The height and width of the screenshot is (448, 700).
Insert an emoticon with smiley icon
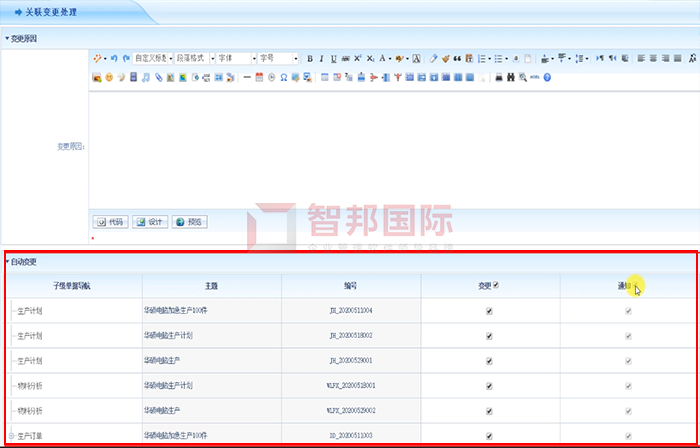109,77
